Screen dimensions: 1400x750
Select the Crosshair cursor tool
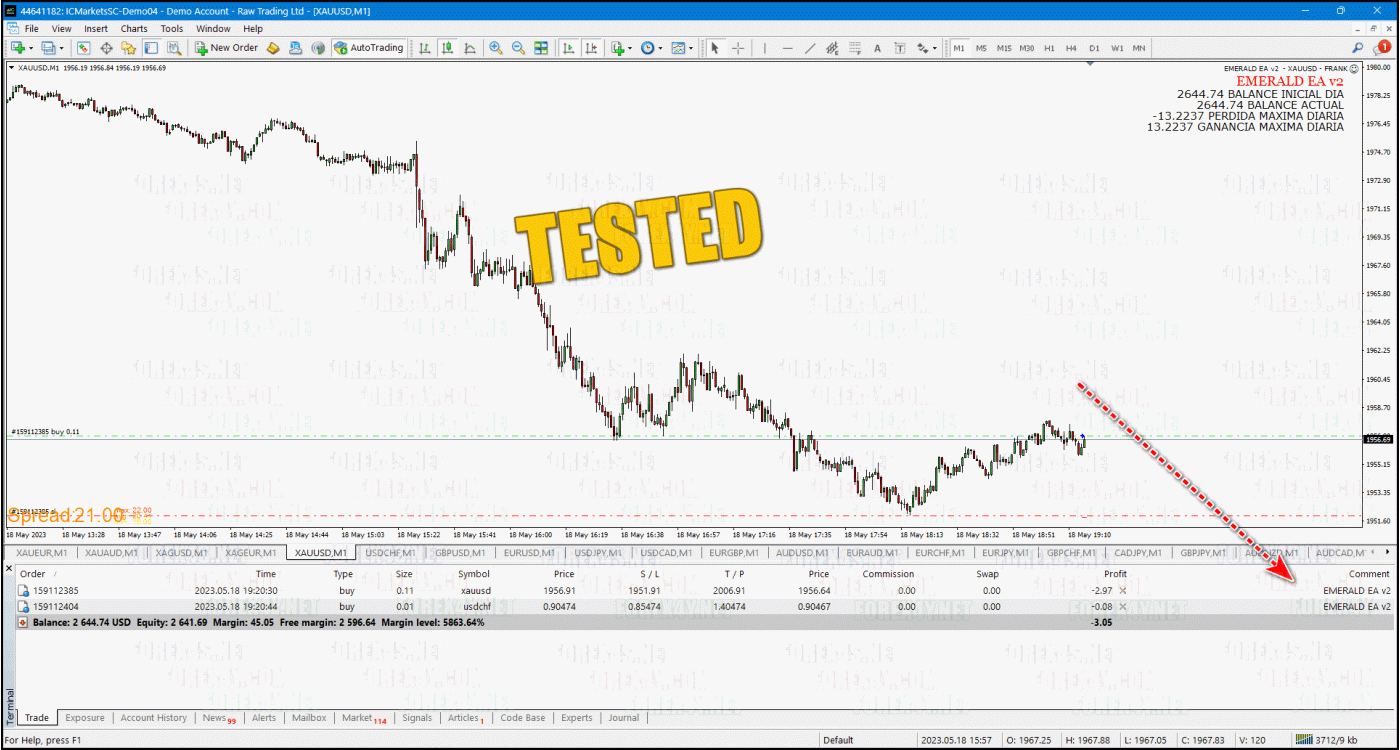tap(738, 48)
